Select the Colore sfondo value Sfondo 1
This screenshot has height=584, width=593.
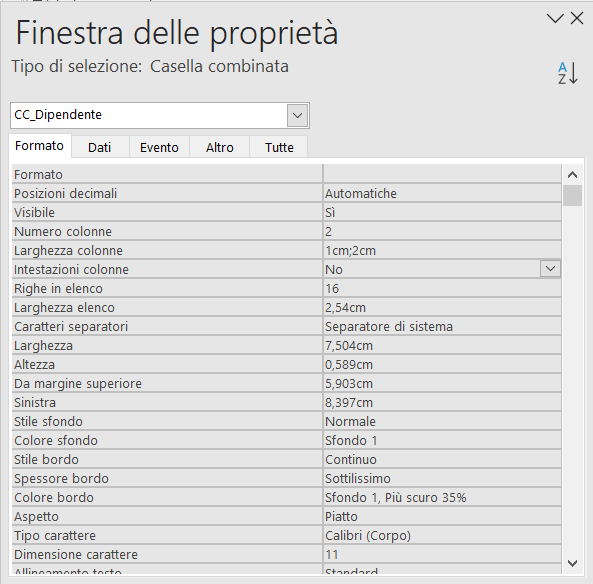442,440
